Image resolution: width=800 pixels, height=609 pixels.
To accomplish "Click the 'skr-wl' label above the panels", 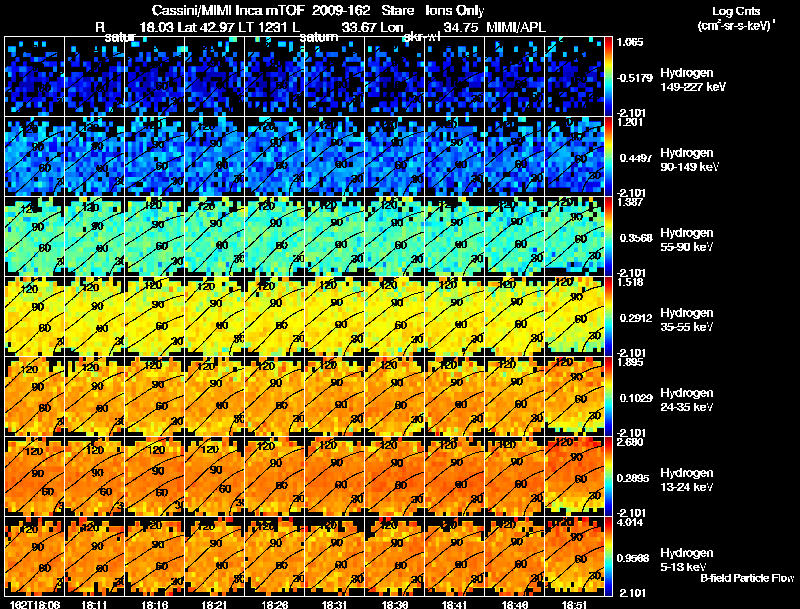I will point(421,37).
